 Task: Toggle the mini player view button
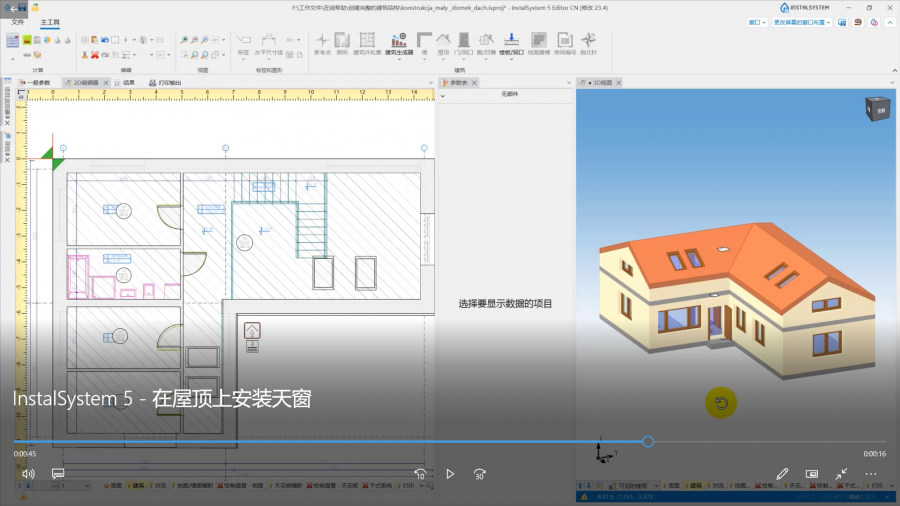click(x=812, y=473)
